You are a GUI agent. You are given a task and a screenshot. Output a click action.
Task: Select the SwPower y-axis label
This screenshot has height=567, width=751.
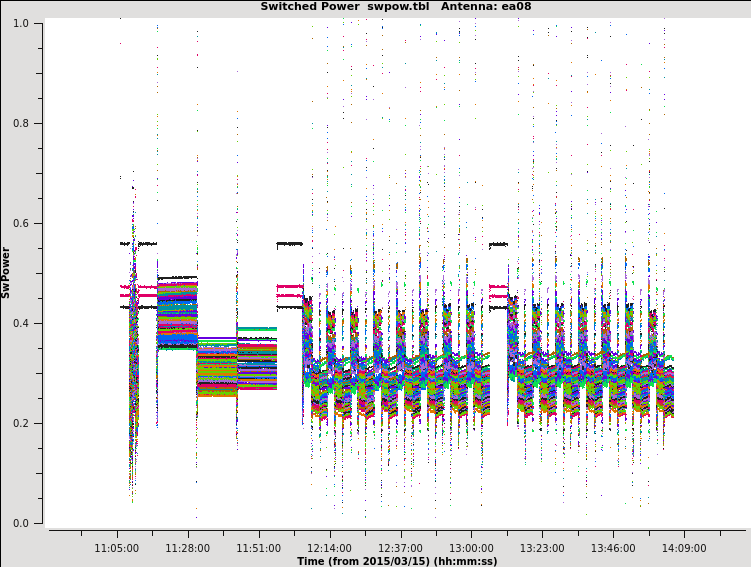6,272
